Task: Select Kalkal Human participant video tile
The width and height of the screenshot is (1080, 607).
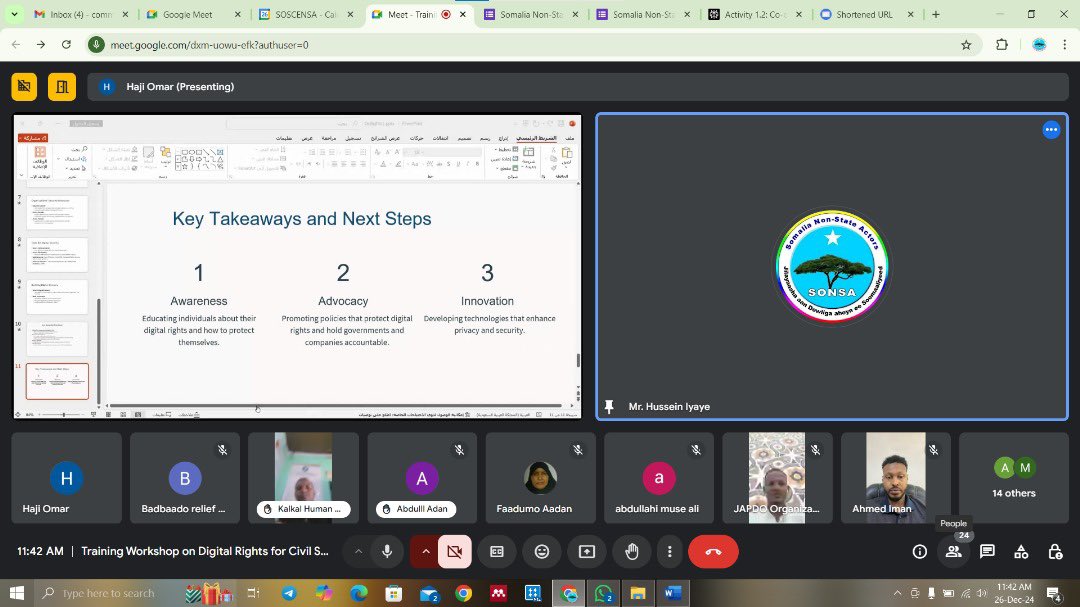Action: coord(304,478)
